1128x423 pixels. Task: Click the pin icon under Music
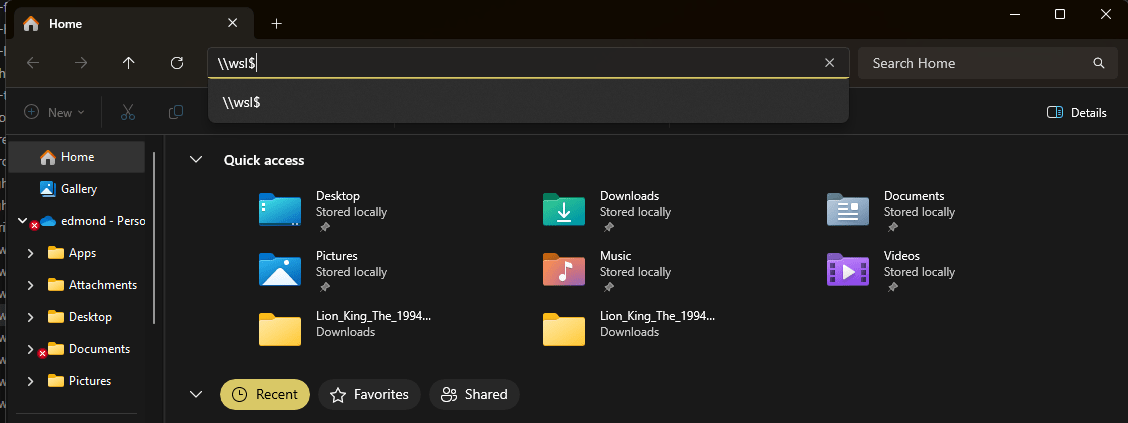[x=609, y=287]
